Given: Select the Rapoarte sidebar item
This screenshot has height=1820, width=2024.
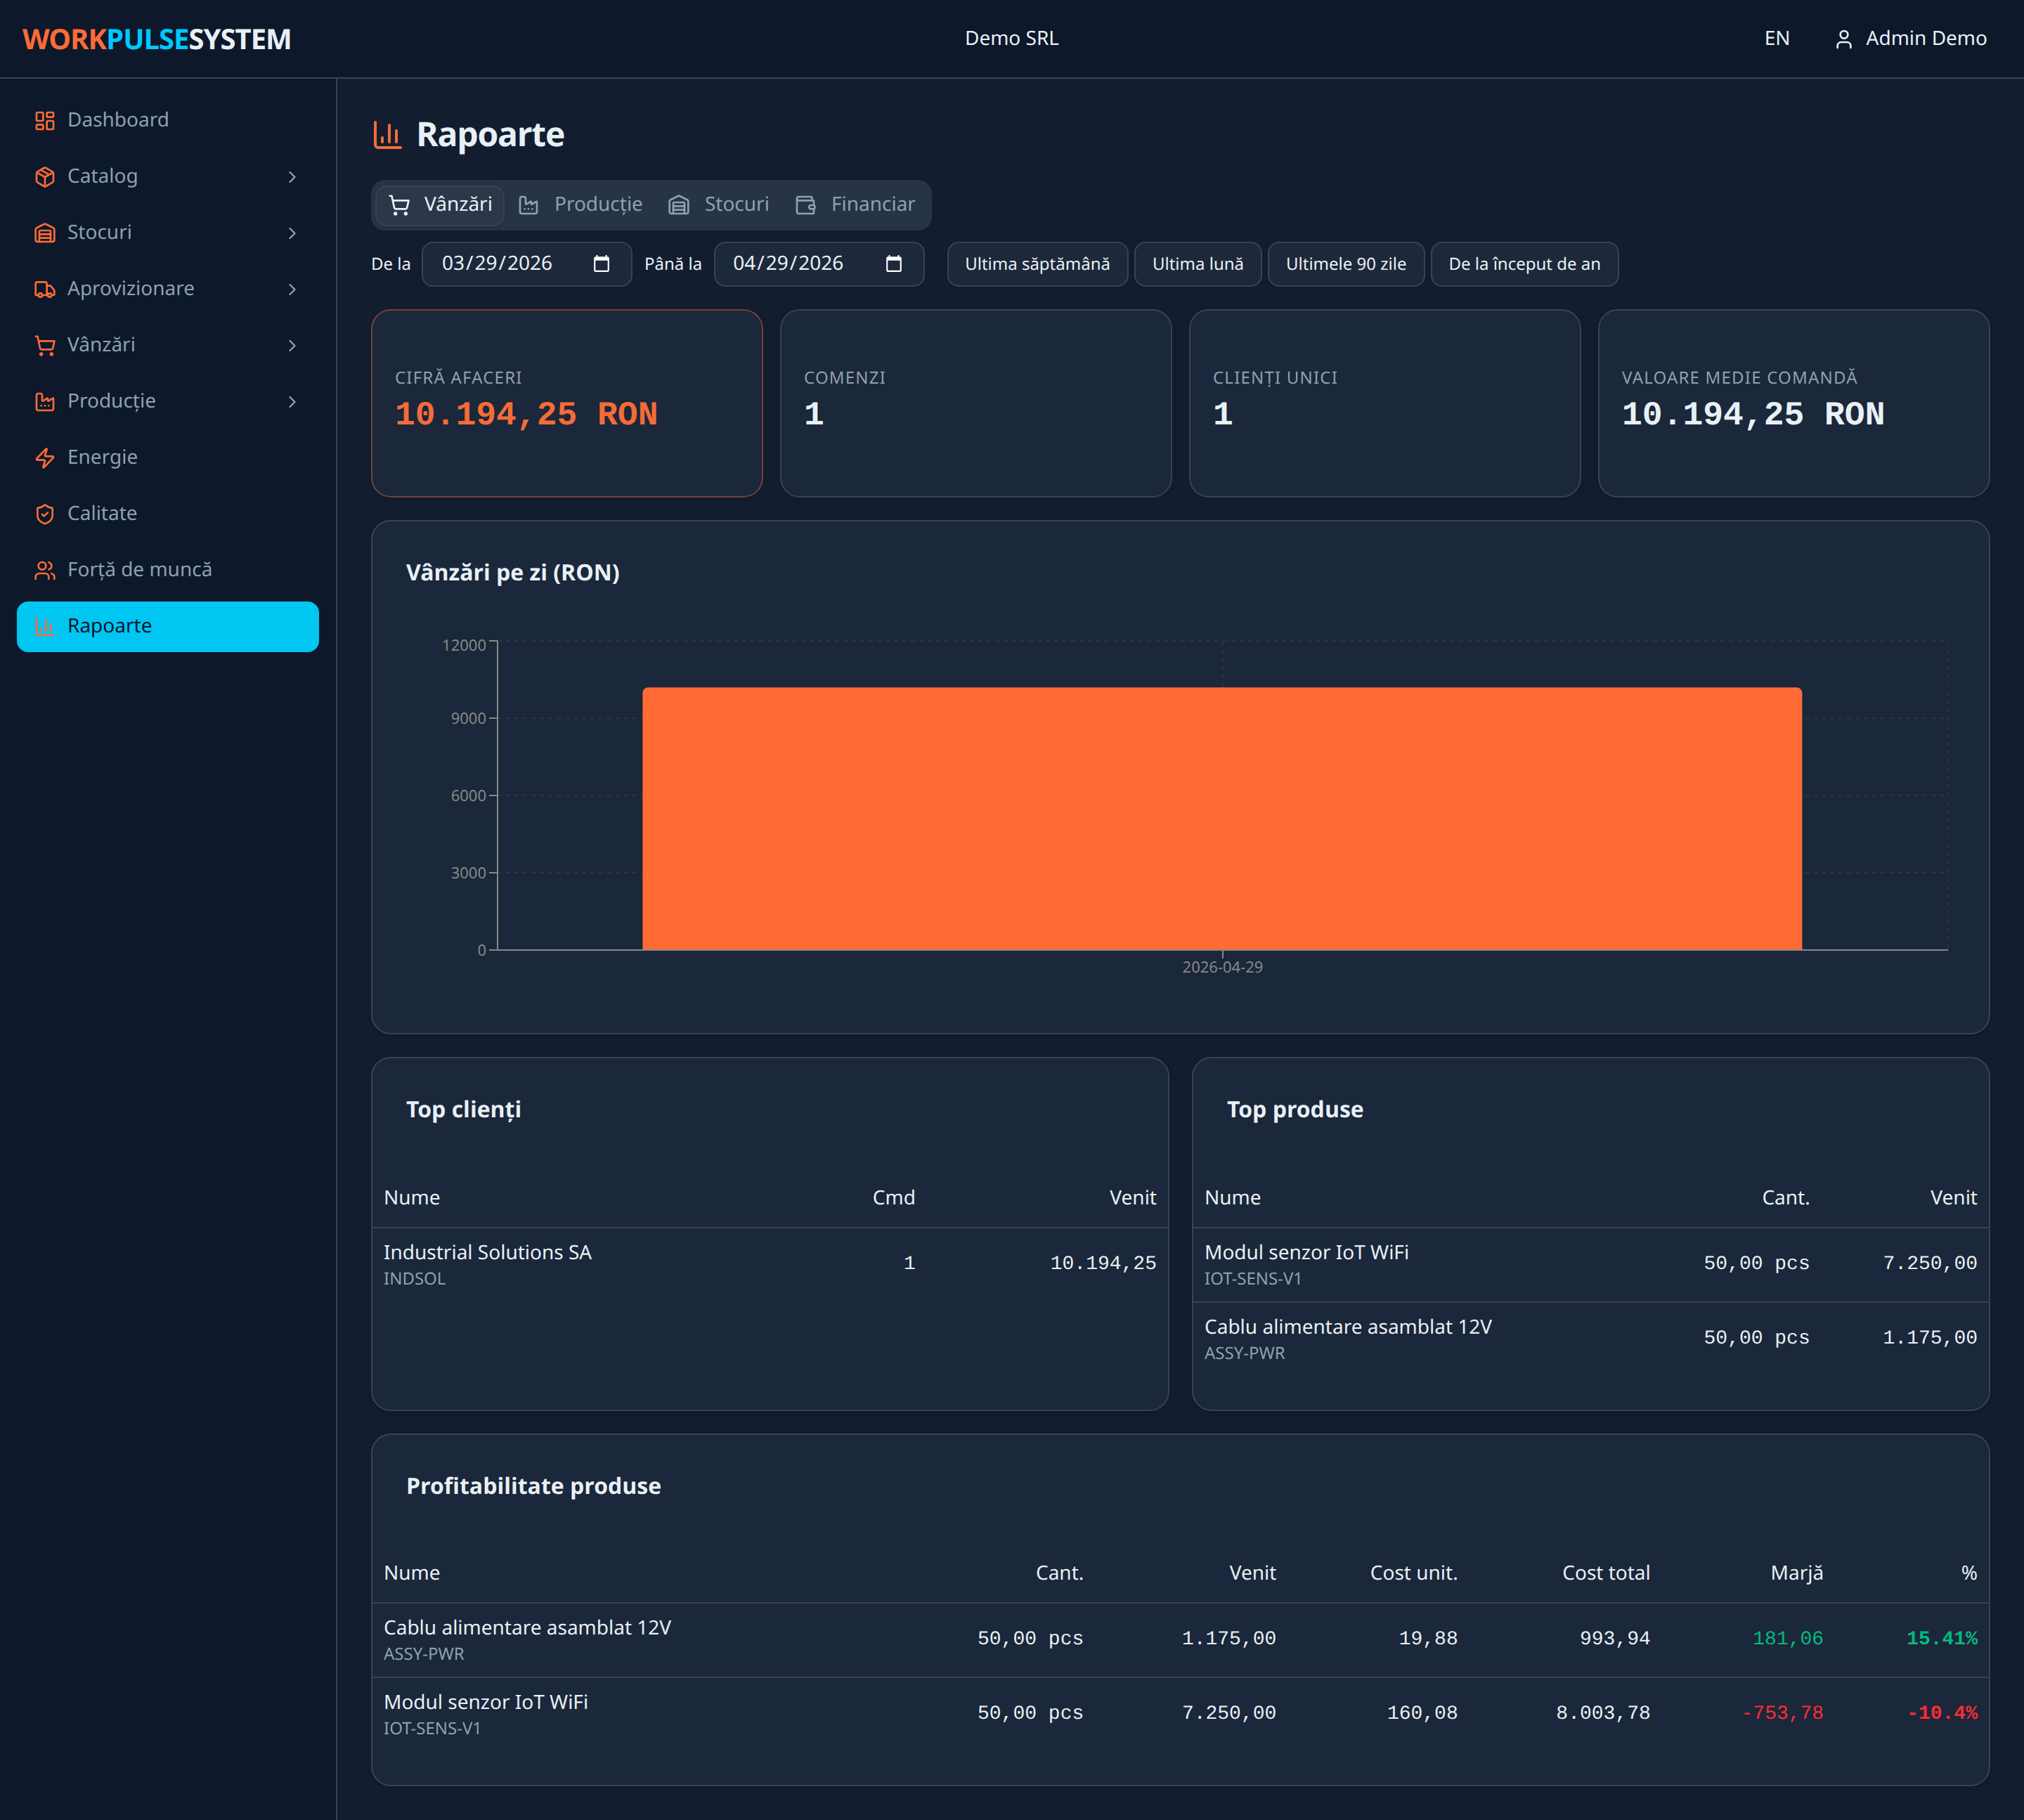Looking at the screenshot, I should [168, 627].
